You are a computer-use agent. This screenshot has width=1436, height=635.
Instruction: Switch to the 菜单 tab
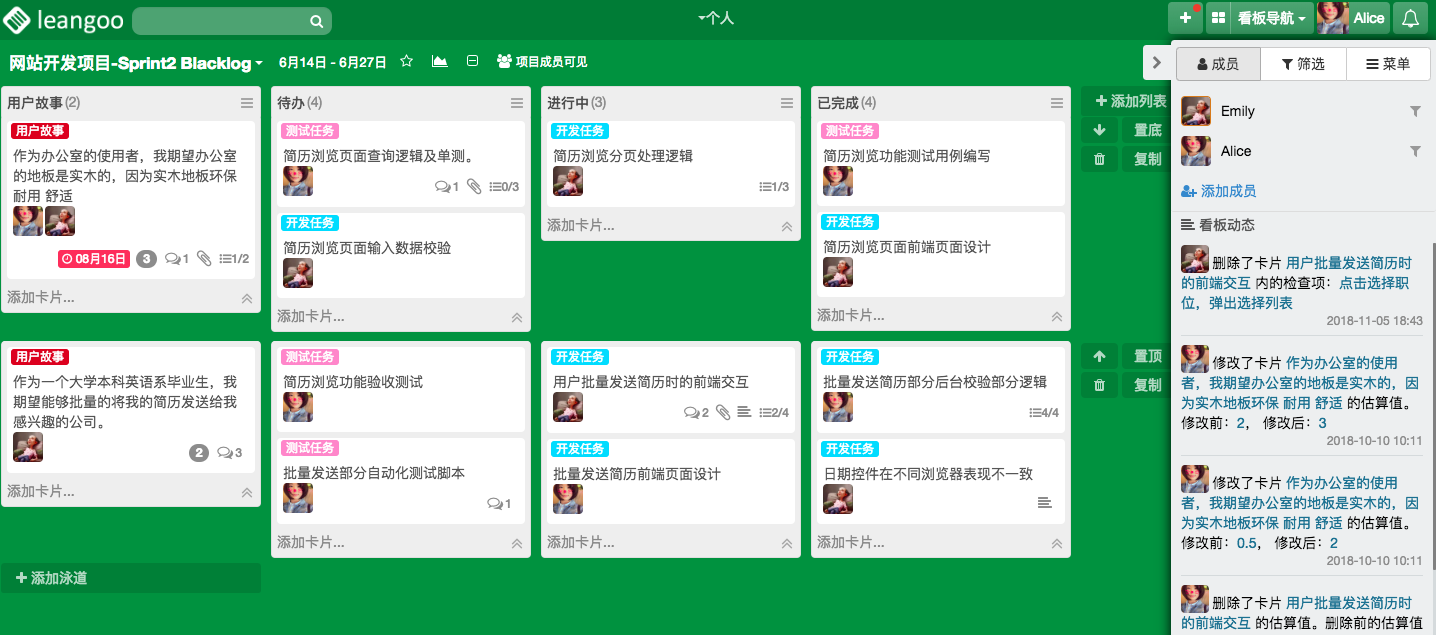click(1388, 64)
